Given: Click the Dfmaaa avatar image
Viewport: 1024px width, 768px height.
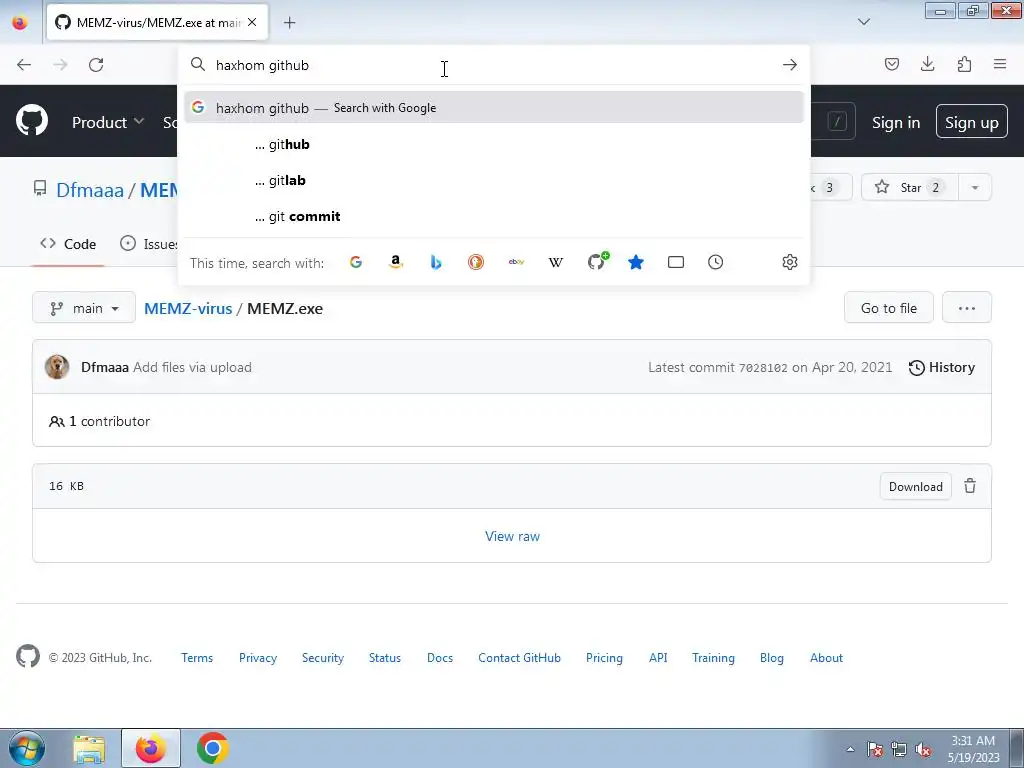Looking at the screenshot, I should point(57,367).
